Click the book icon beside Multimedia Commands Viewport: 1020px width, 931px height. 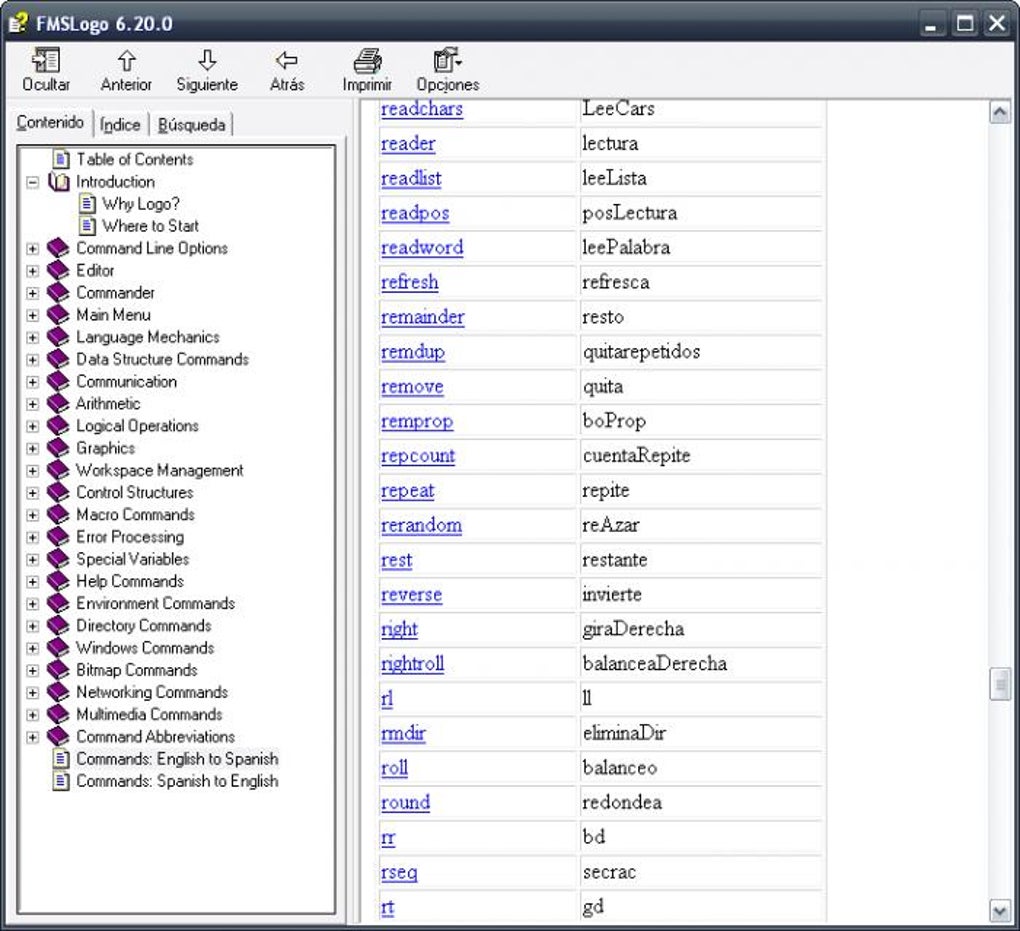tap(59, 714)
